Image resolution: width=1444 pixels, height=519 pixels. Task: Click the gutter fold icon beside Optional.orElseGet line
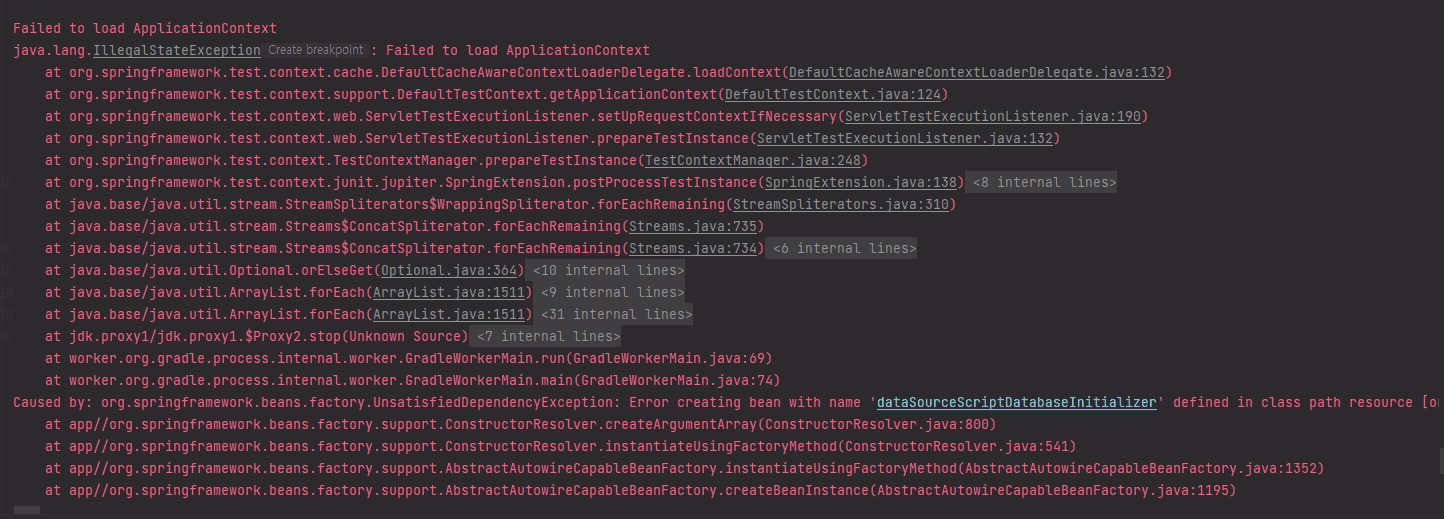point(7,270)
